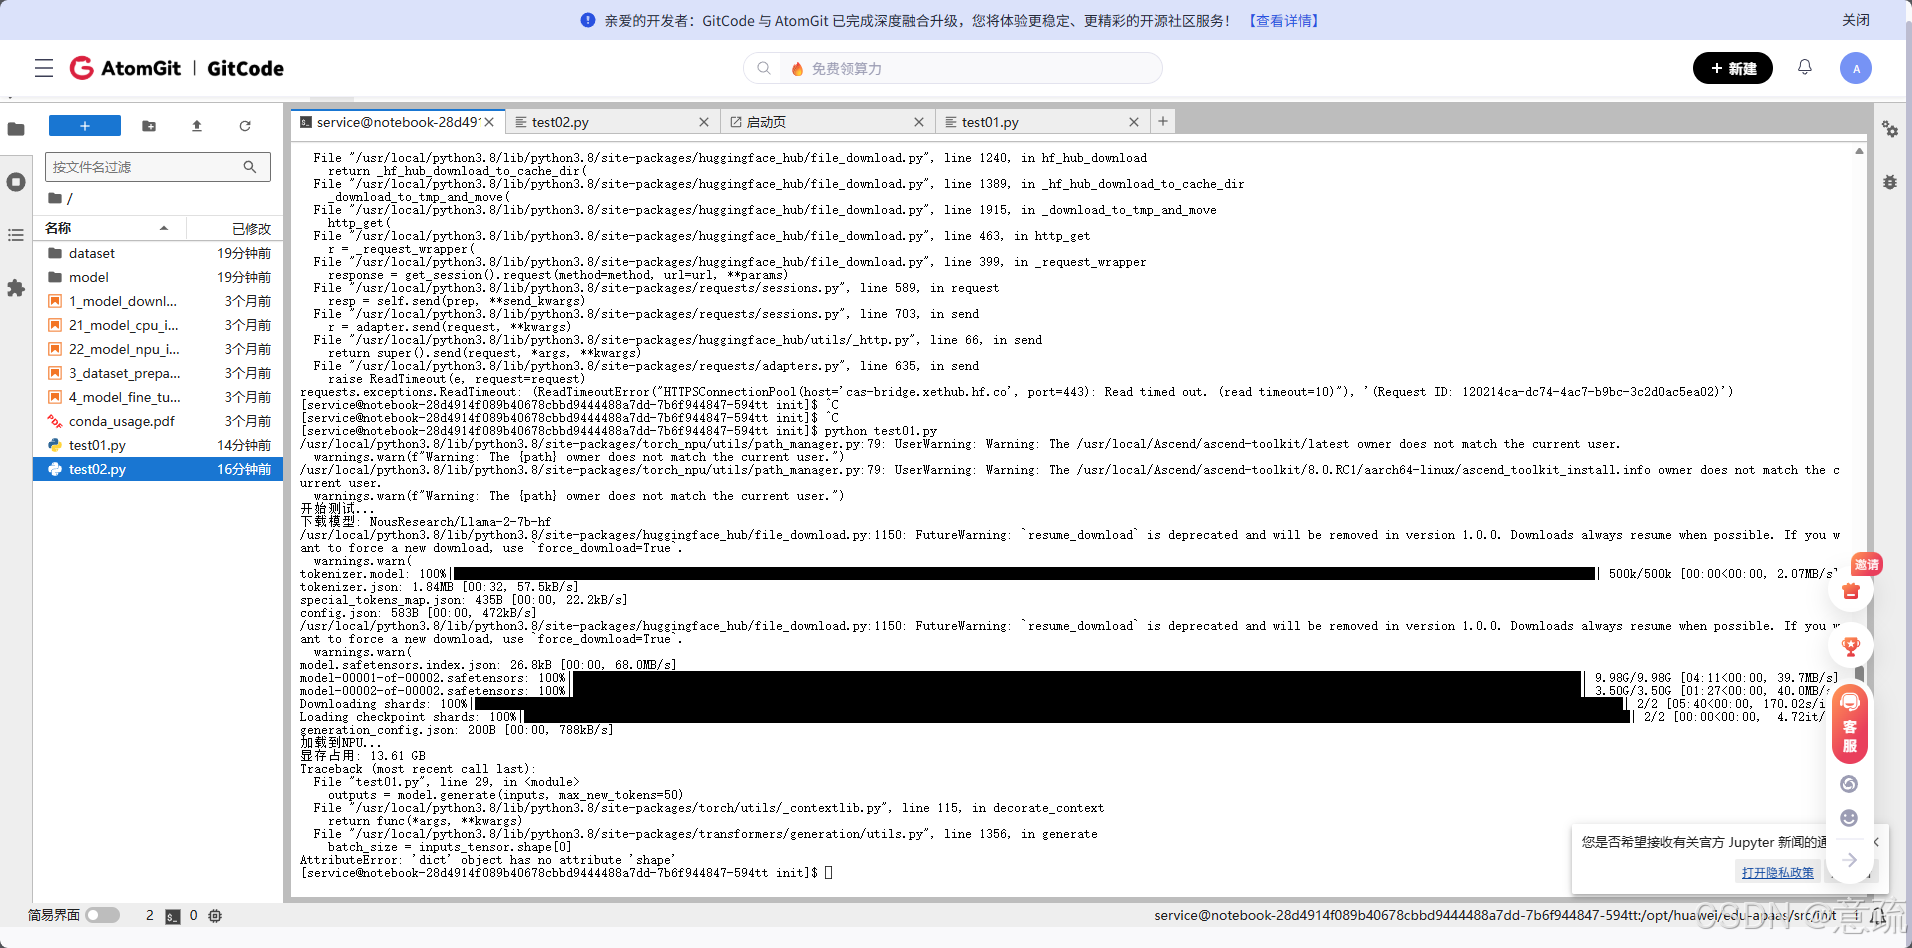The height and width of the screenshot is (948, 1912).
Task: Collapse the Jupyter news notification chevron
Action: coord(1876,842)
